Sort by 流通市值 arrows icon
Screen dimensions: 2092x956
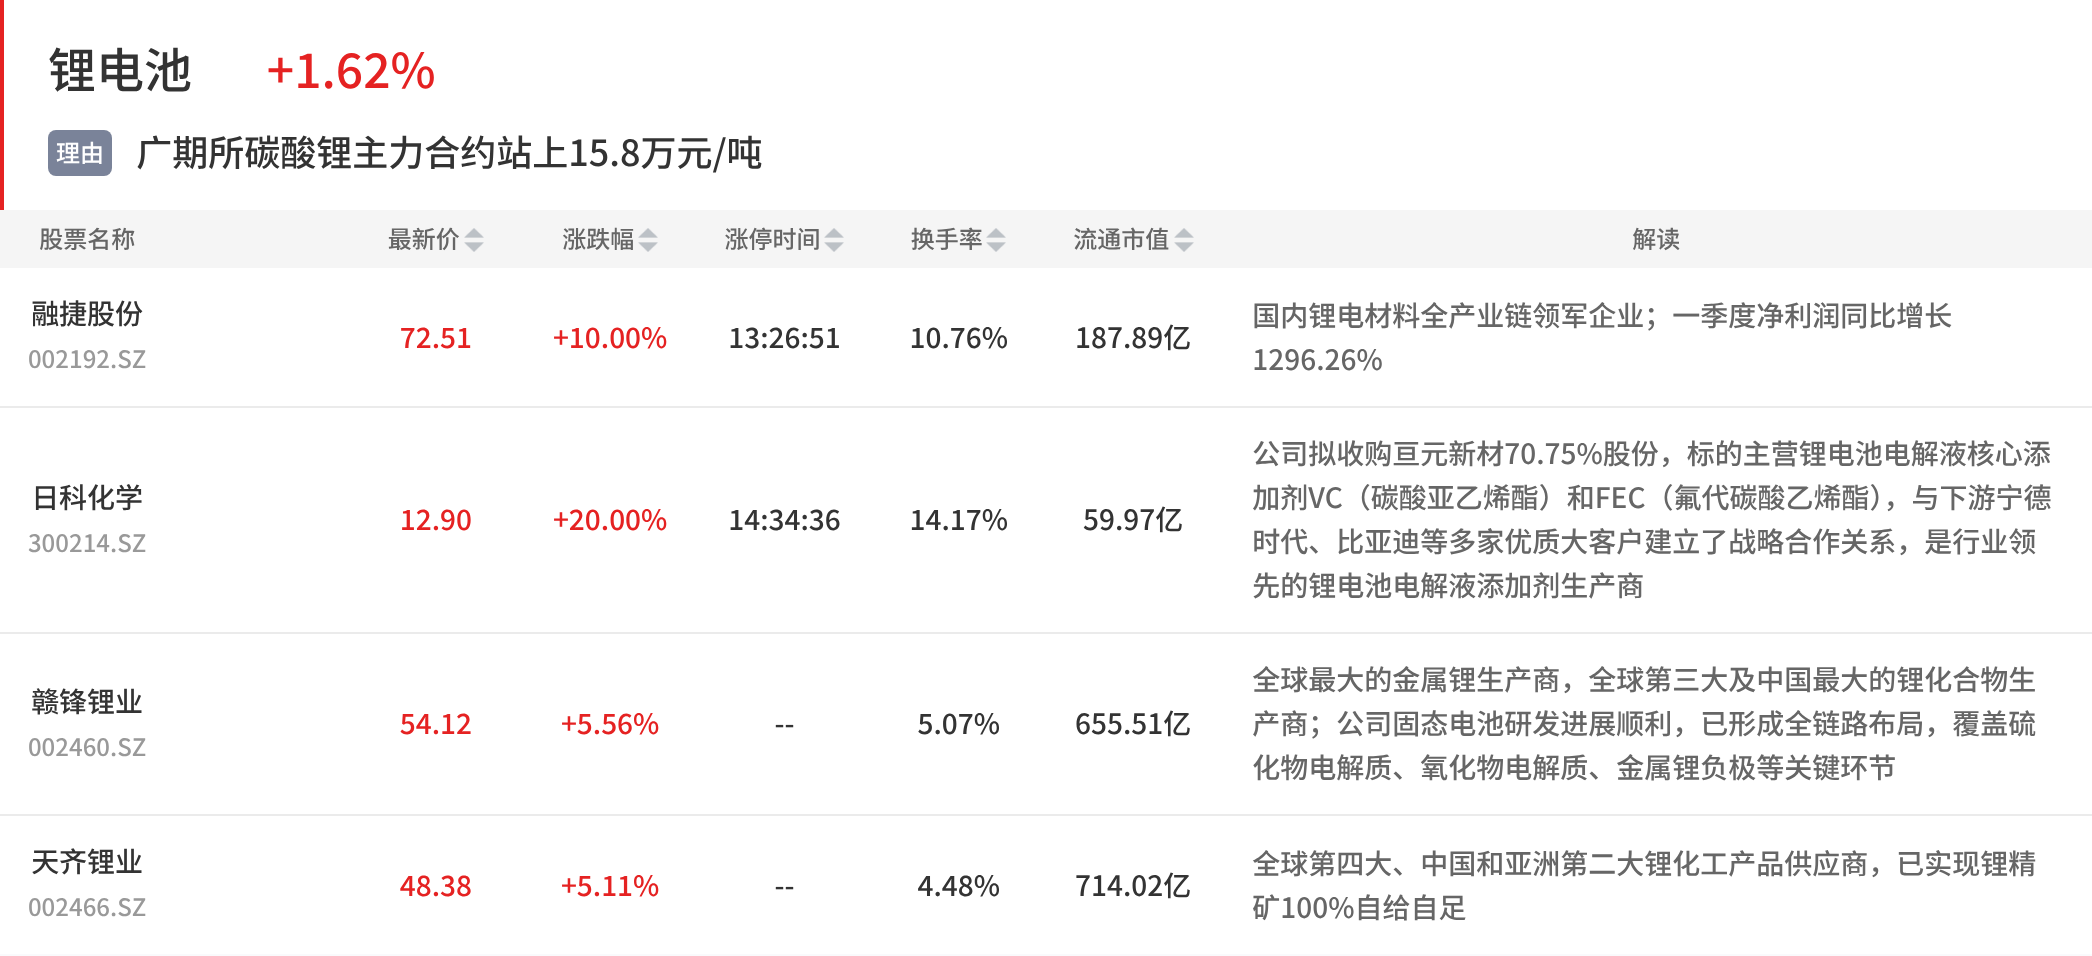click(x=1184, y=240)
